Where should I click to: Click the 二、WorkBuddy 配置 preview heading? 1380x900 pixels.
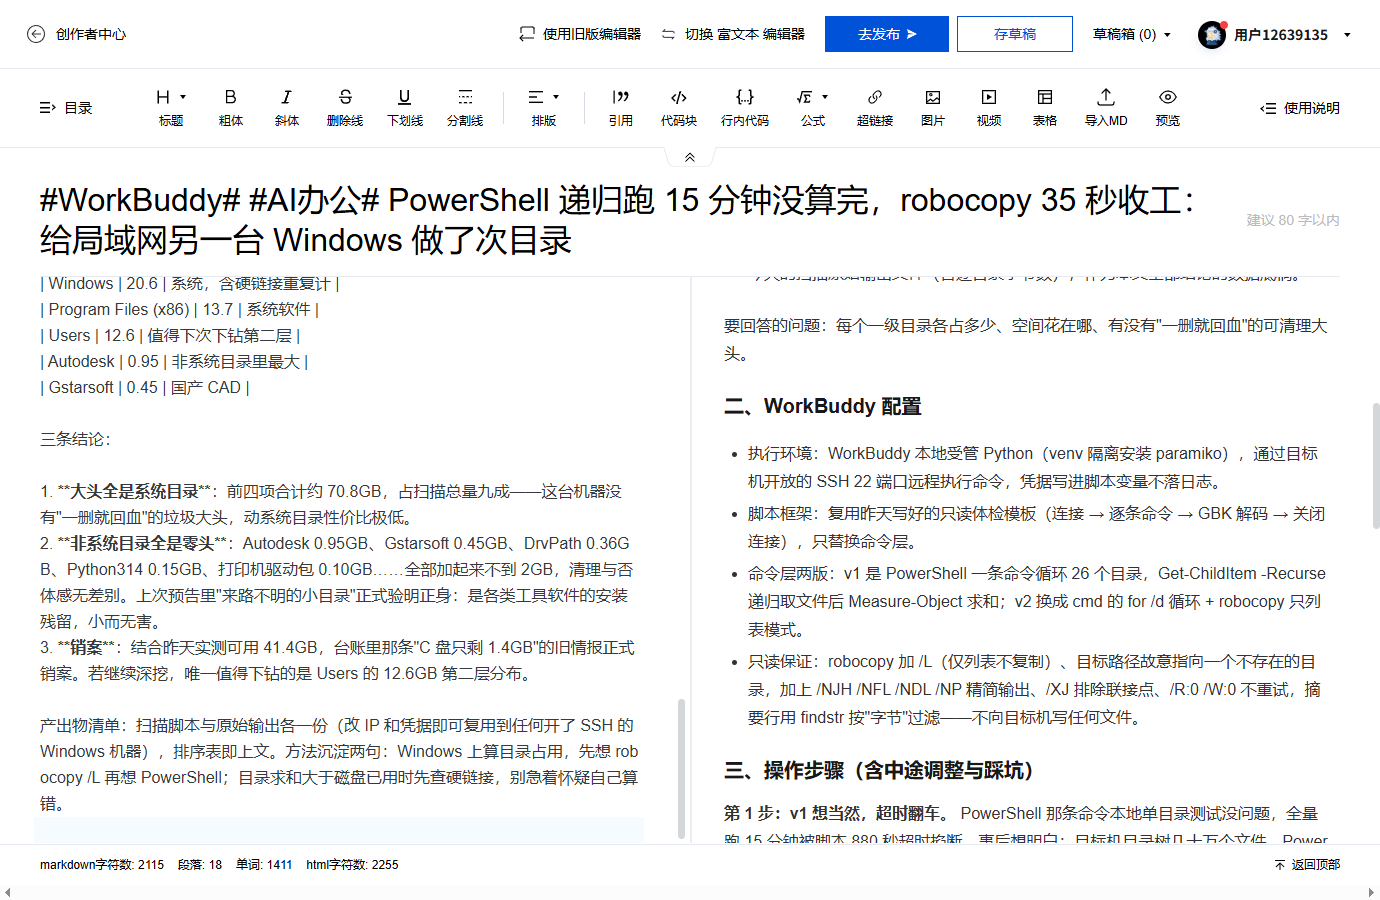click(822, 406)
